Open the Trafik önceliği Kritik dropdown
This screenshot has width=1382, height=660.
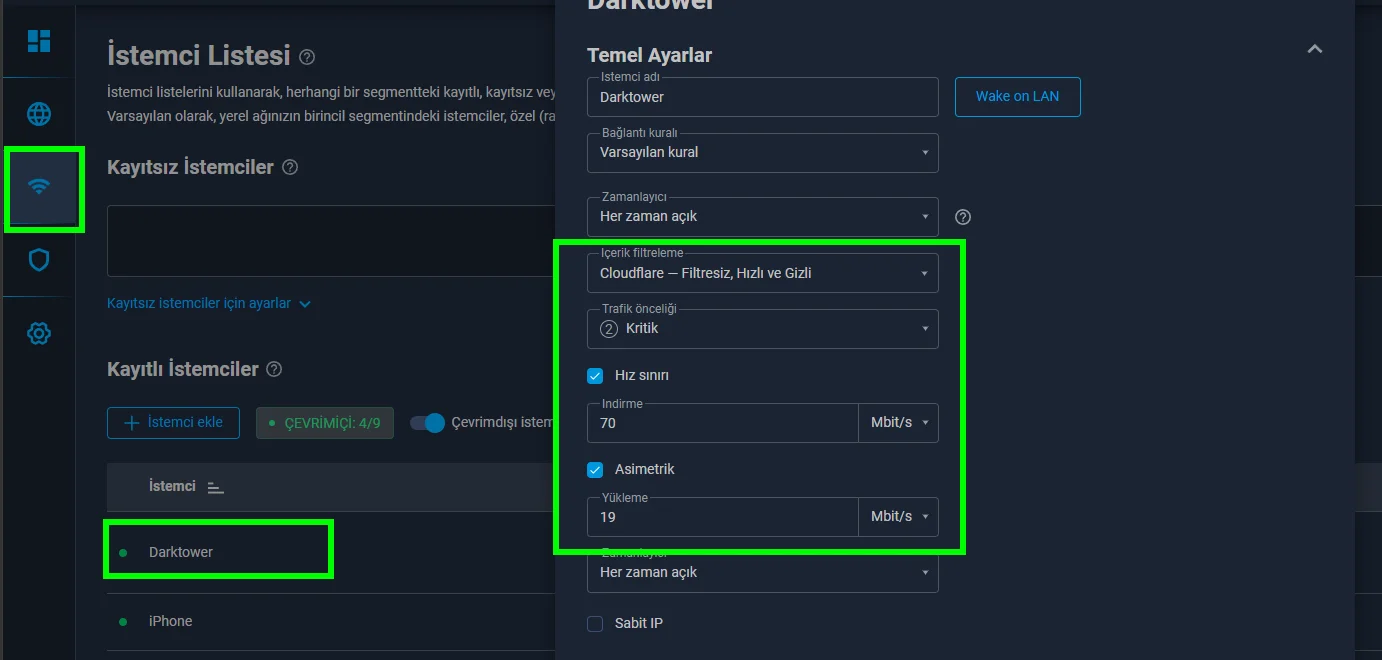pos(763,329)
